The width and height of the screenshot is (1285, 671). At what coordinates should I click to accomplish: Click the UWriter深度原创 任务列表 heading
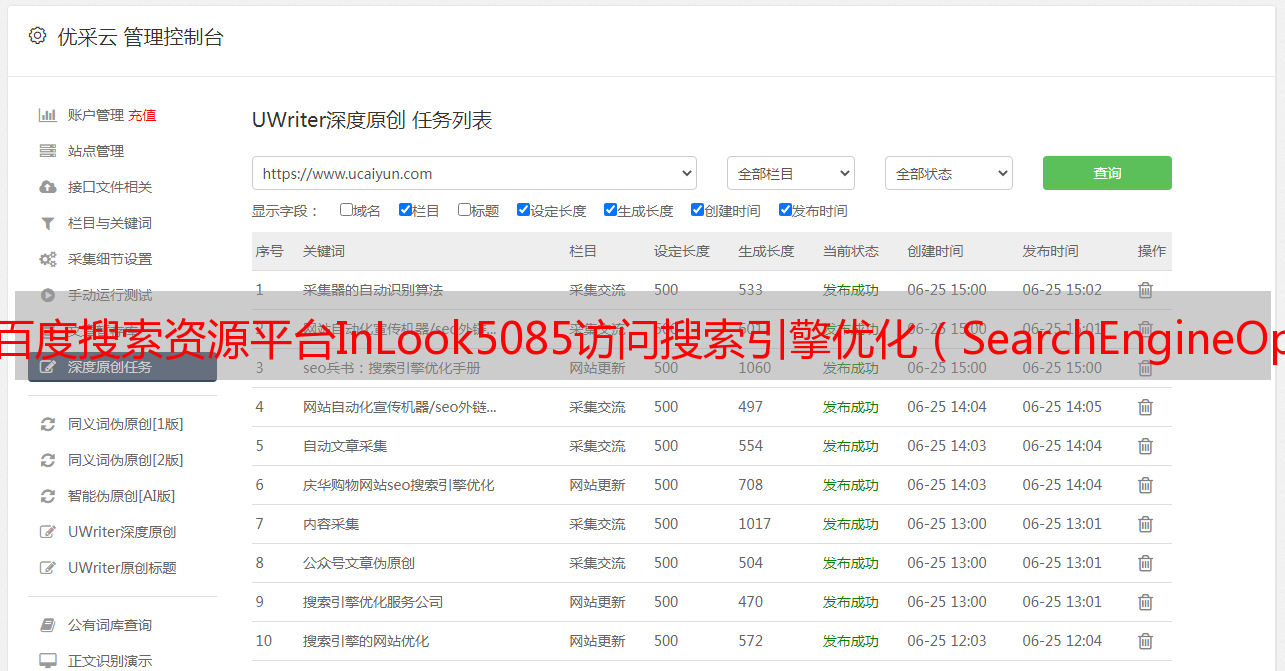372,121
